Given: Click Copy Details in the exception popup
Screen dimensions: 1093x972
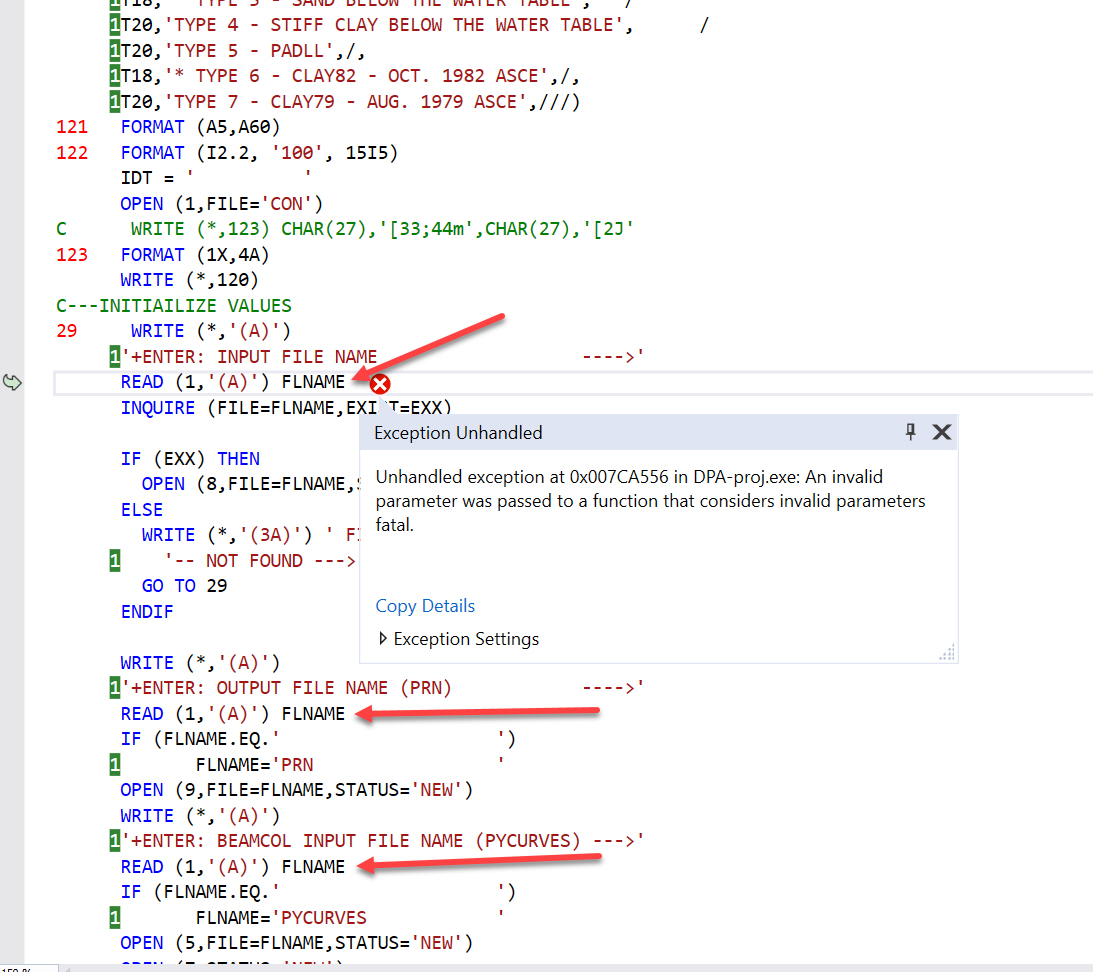Looking at the screenshot, I should pyautogui.click(x=424, y=606).
